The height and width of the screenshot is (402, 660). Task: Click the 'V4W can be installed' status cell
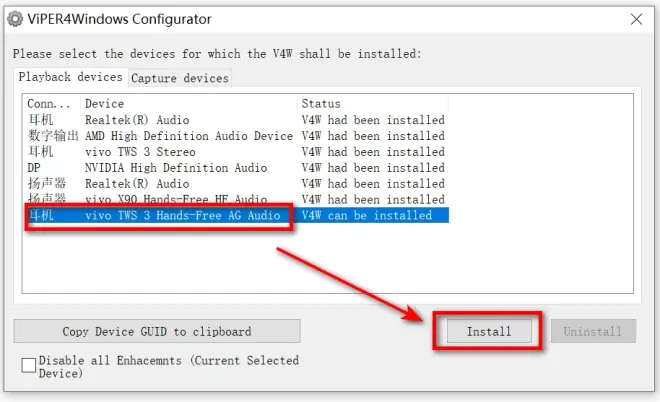(x=367, y=216)
